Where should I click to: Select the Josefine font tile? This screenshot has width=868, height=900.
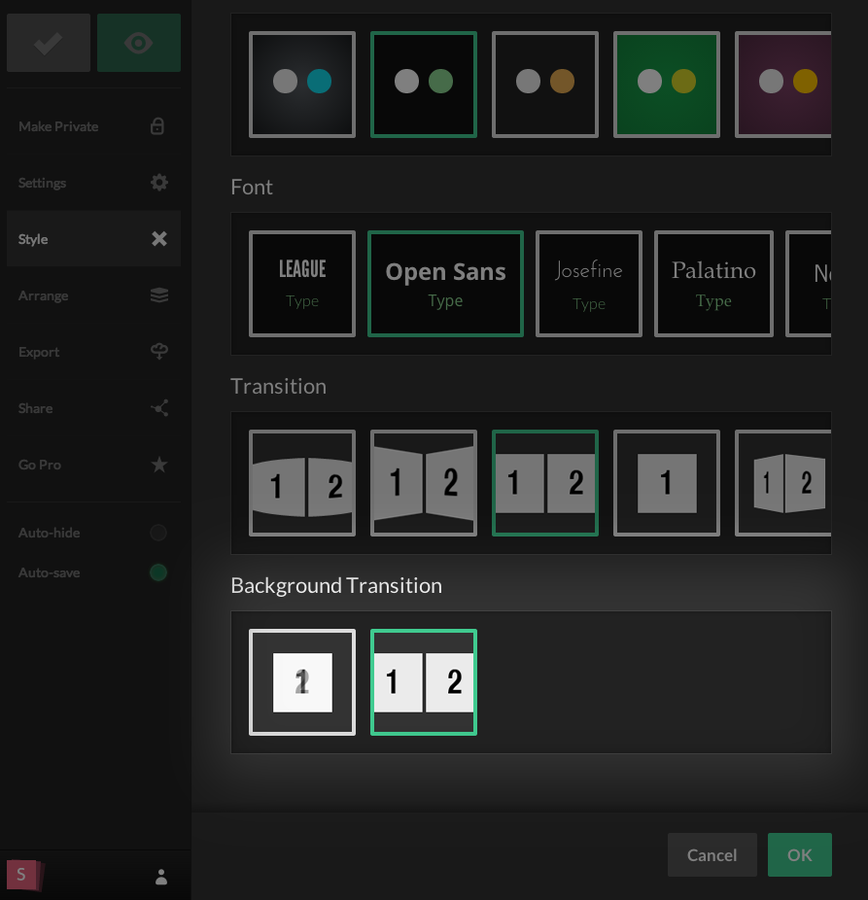click(589, 284)
